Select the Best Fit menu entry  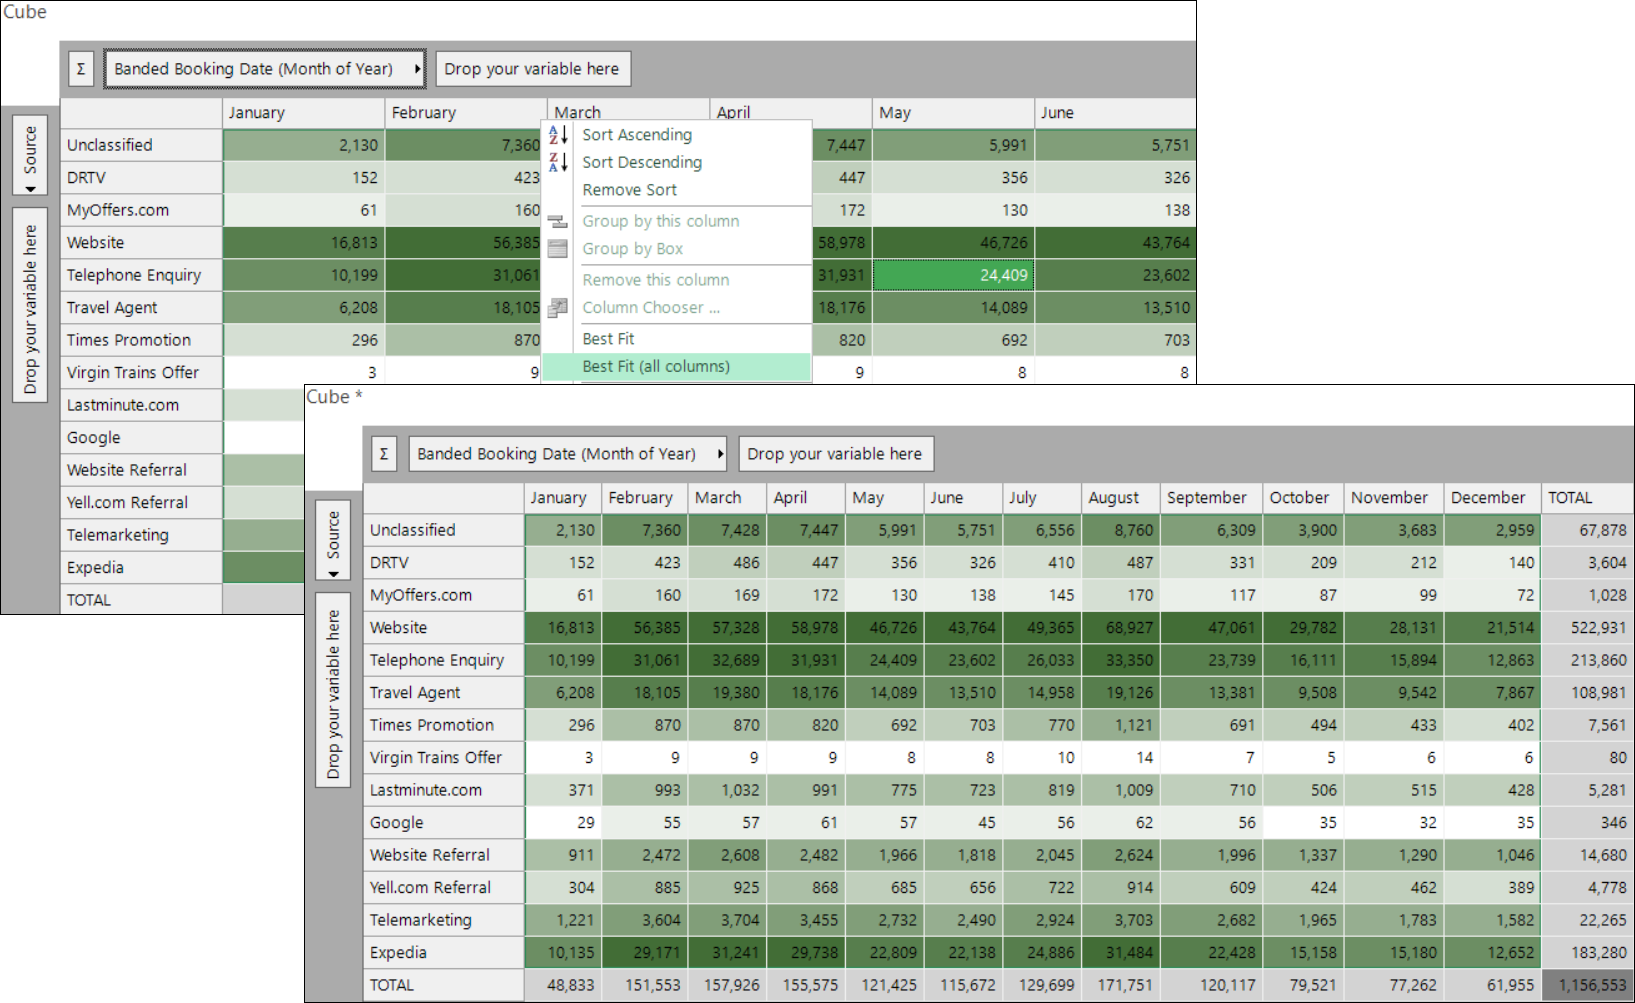tap(608, 339)
